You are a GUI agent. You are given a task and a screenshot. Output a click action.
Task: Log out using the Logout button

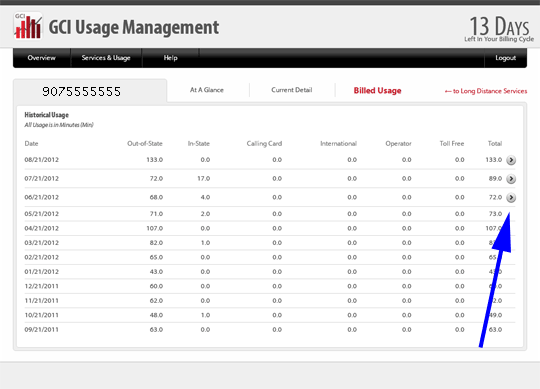(x=506, y=58)
